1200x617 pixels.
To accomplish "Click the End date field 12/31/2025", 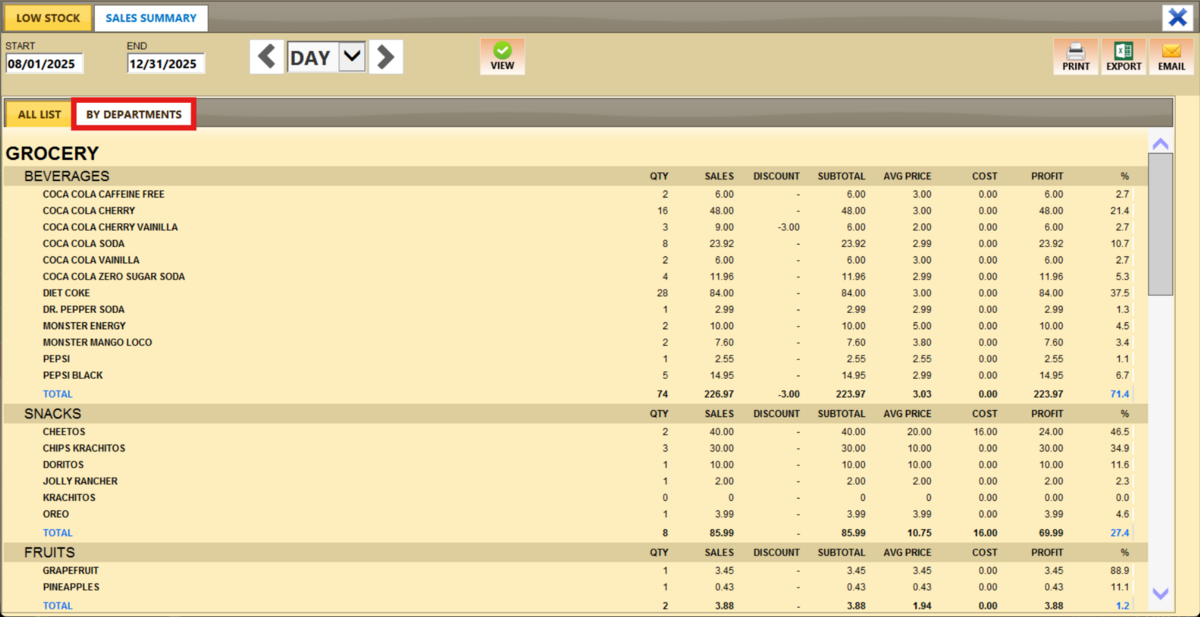I will 166,64.
